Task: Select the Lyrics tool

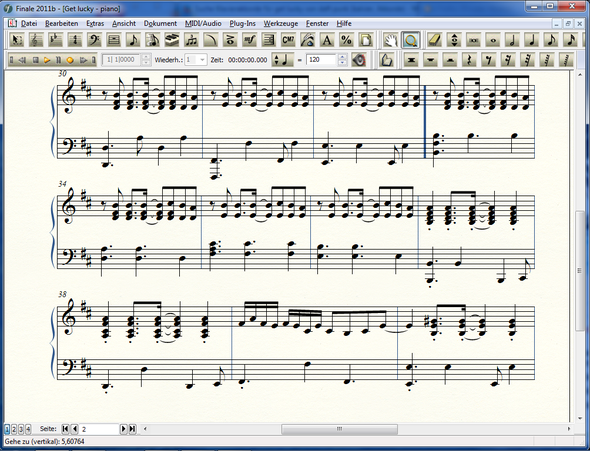Action: [307, 39]
